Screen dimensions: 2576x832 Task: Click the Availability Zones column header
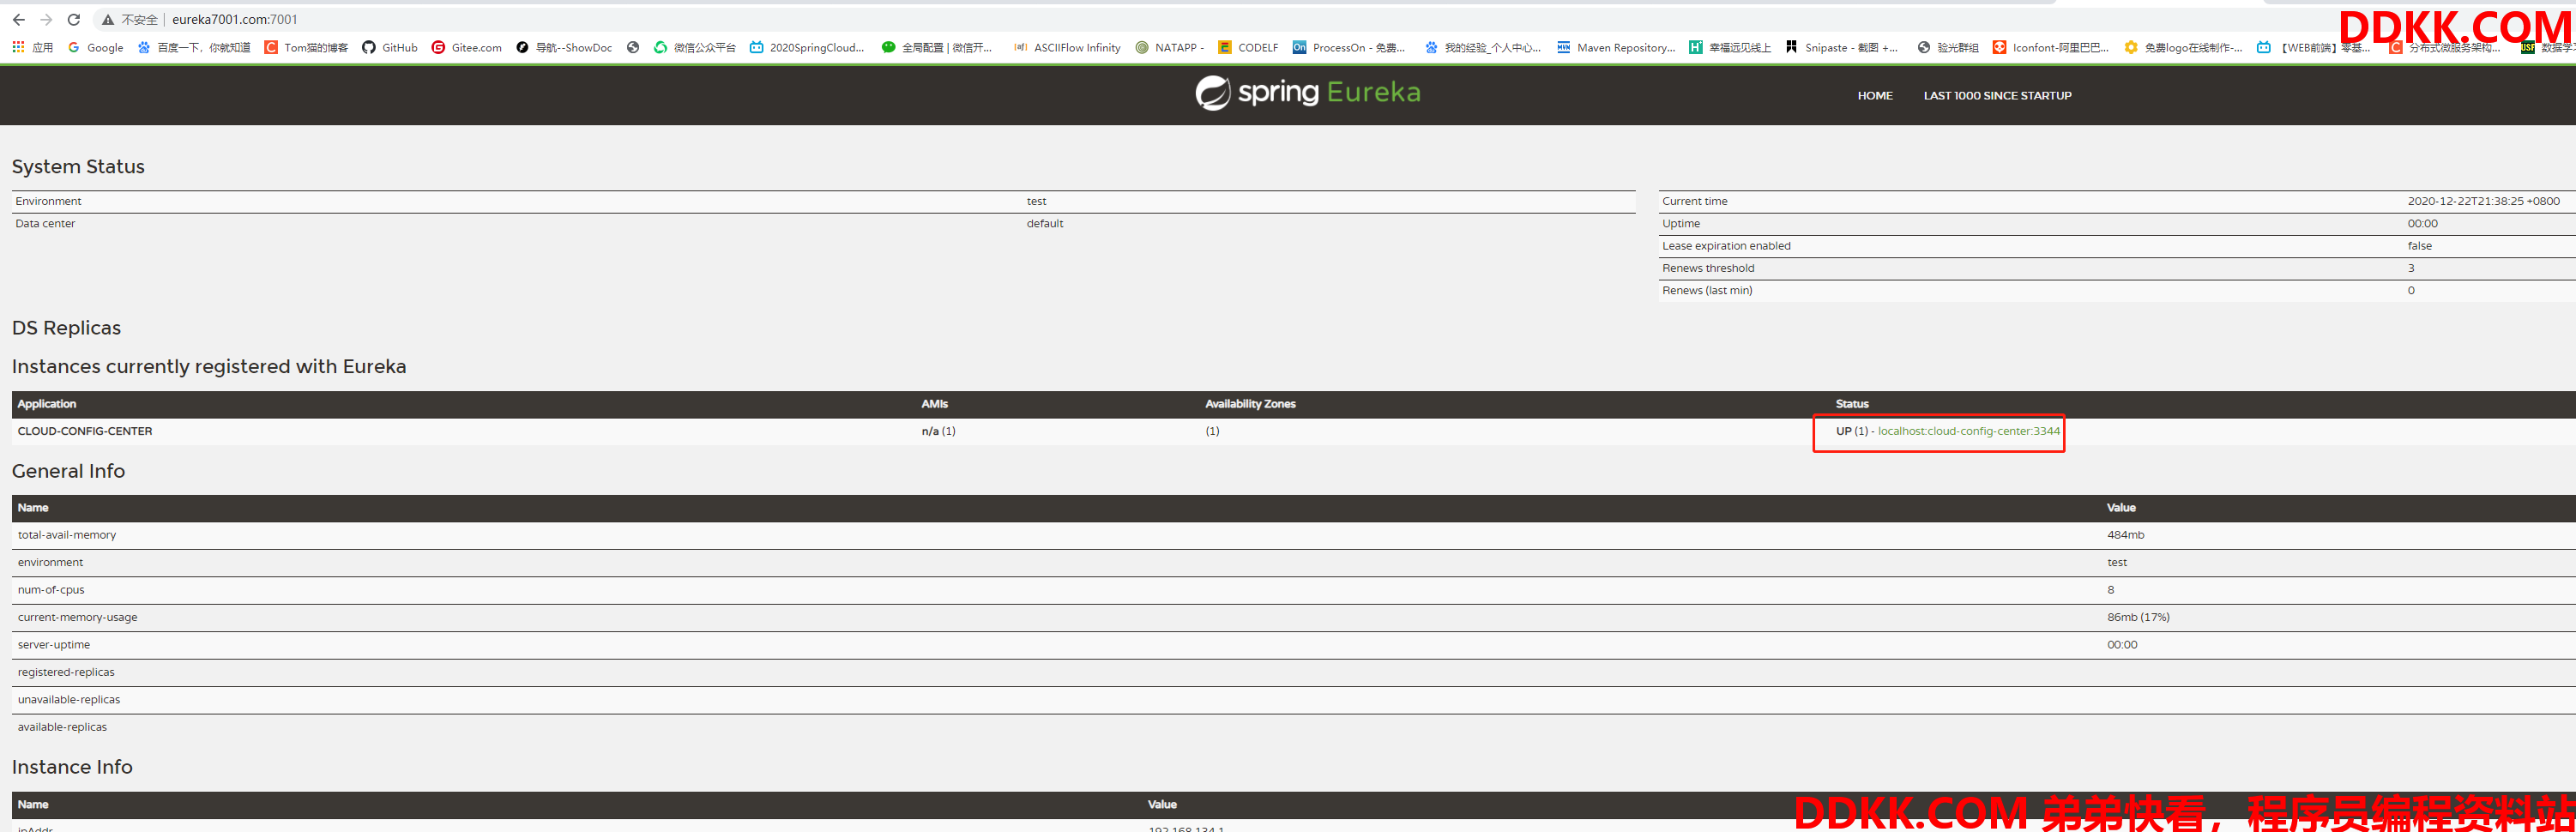(x=1250, y=404)
